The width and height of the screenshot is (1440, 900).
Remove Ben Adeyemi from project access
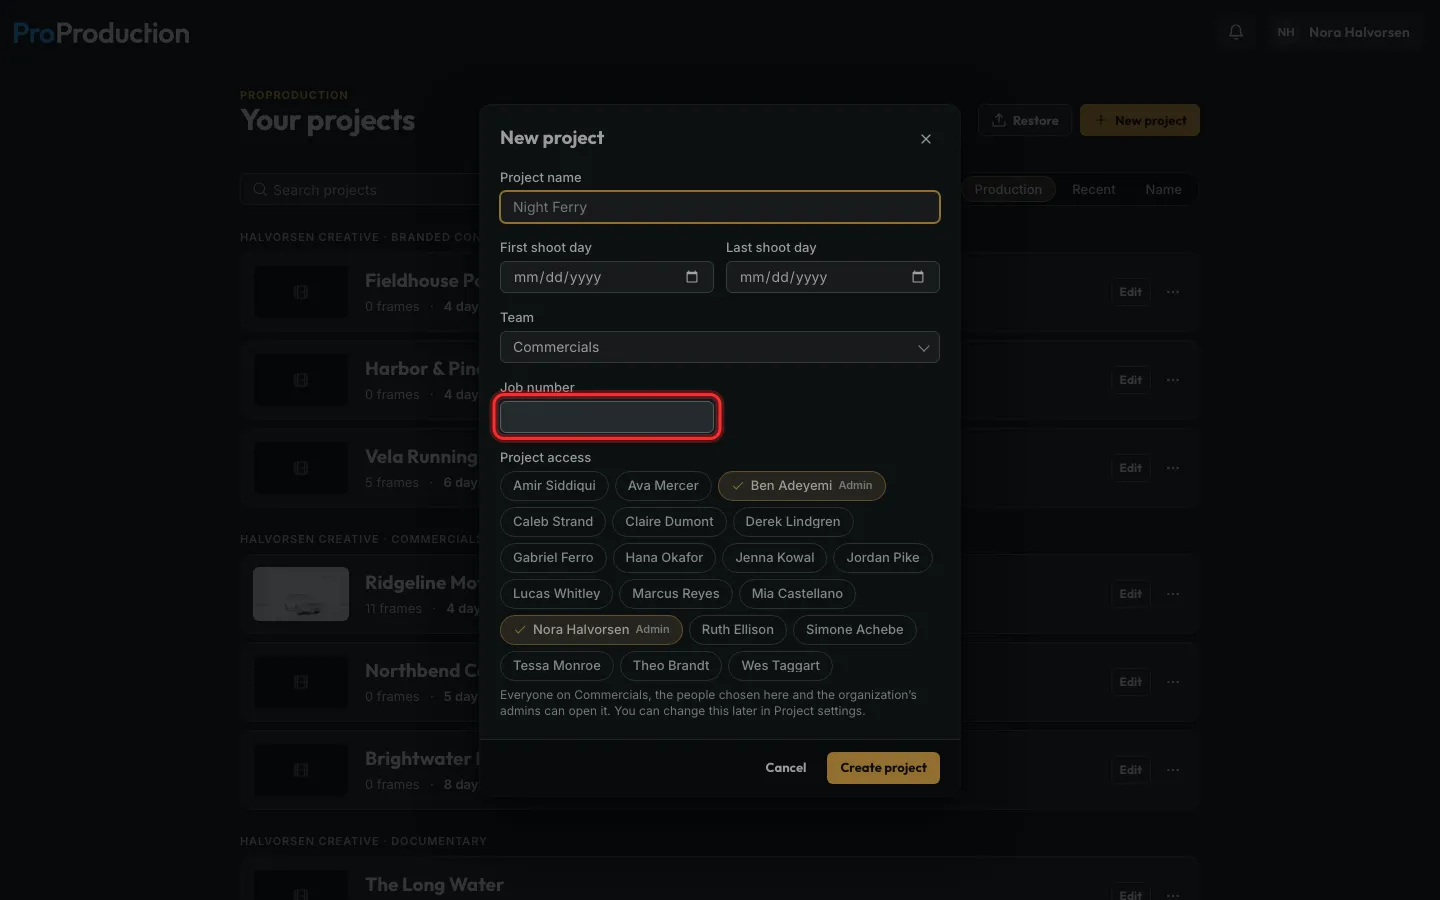(x=802, y=486)
